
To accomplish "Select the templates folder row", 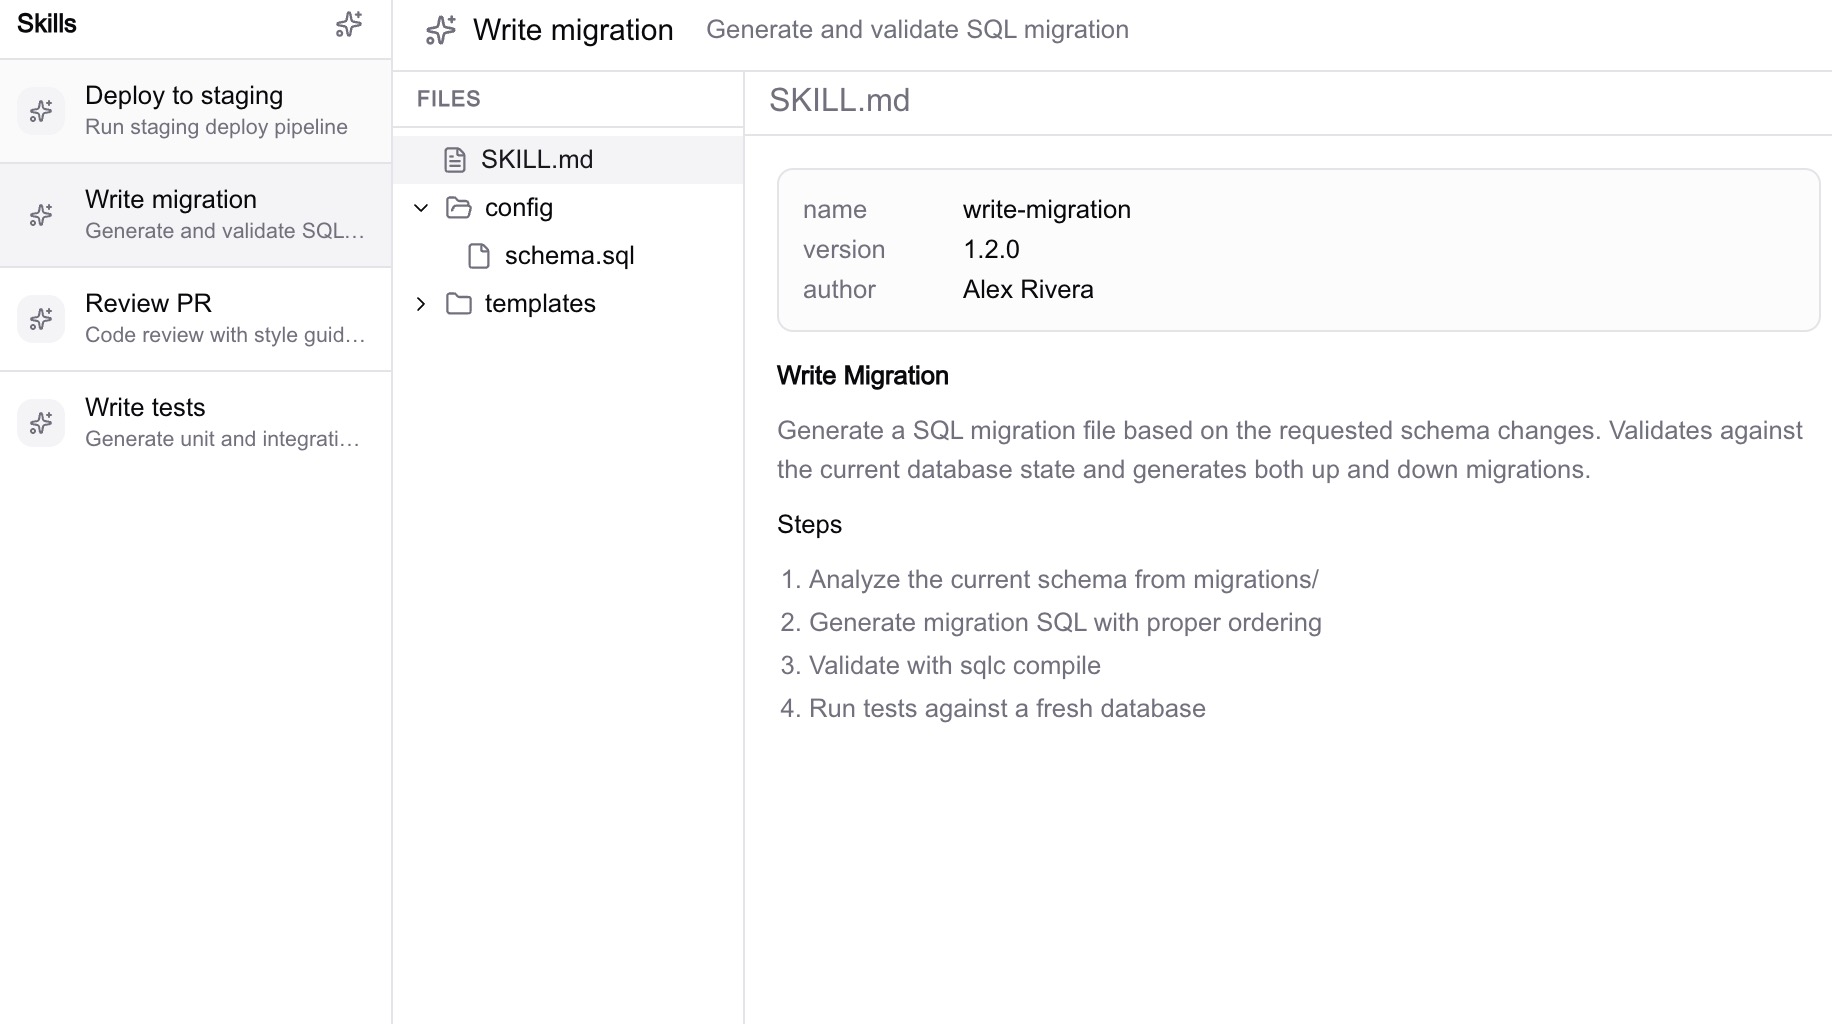I will point(568,304).
